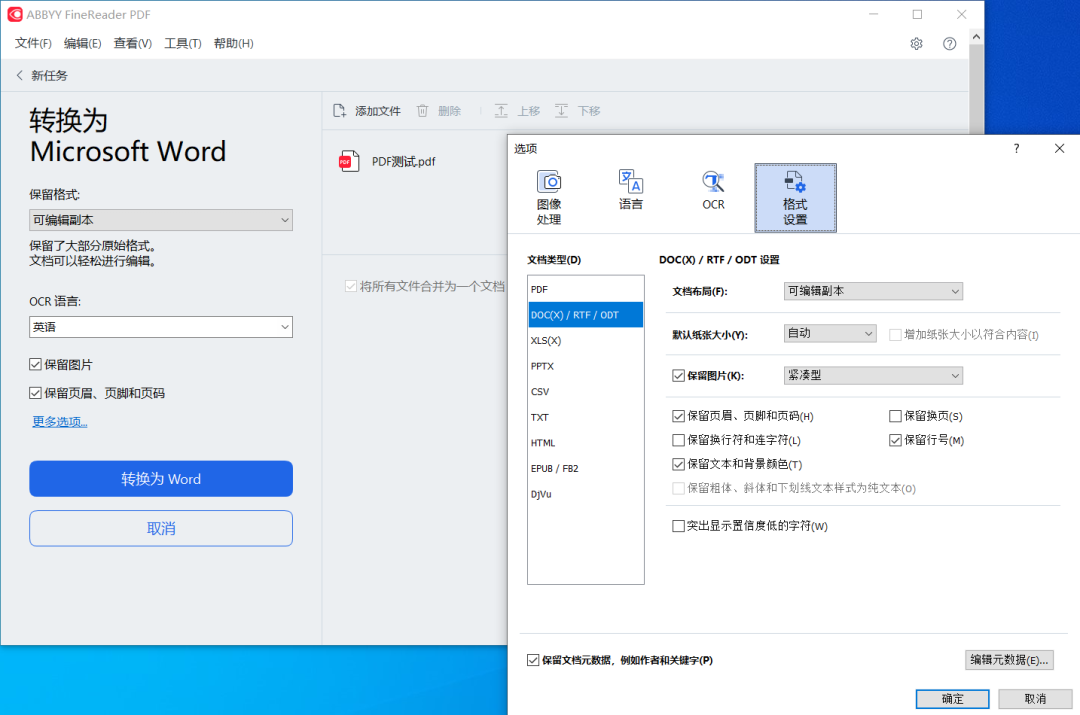The image size is (1080, 715).
Task: Open 文档布局(F) dropdown
Action: coord(873,291)
